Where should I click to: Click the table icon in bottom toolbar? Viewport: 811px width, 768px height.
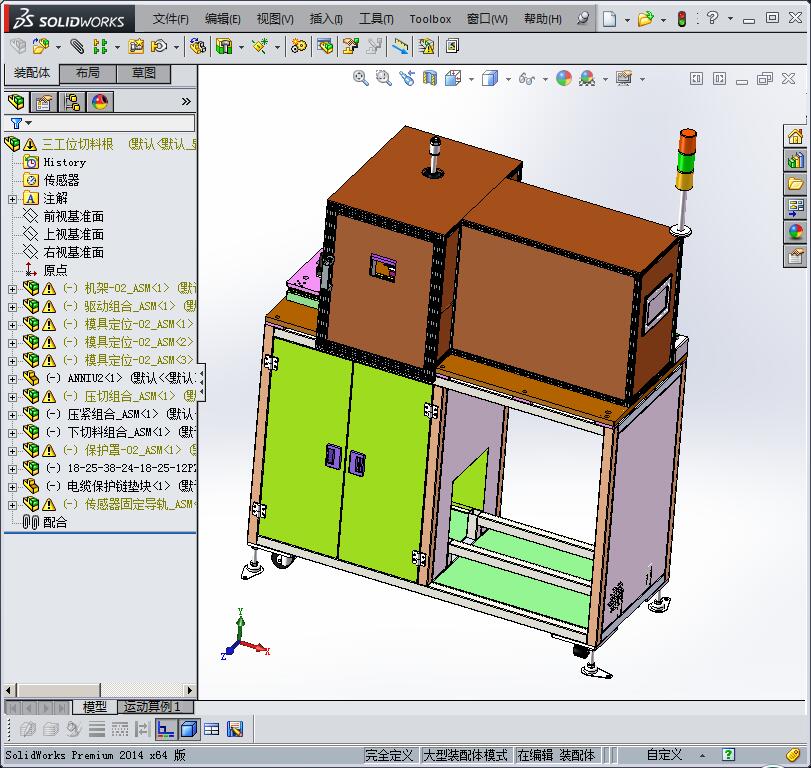pos(212,729)
